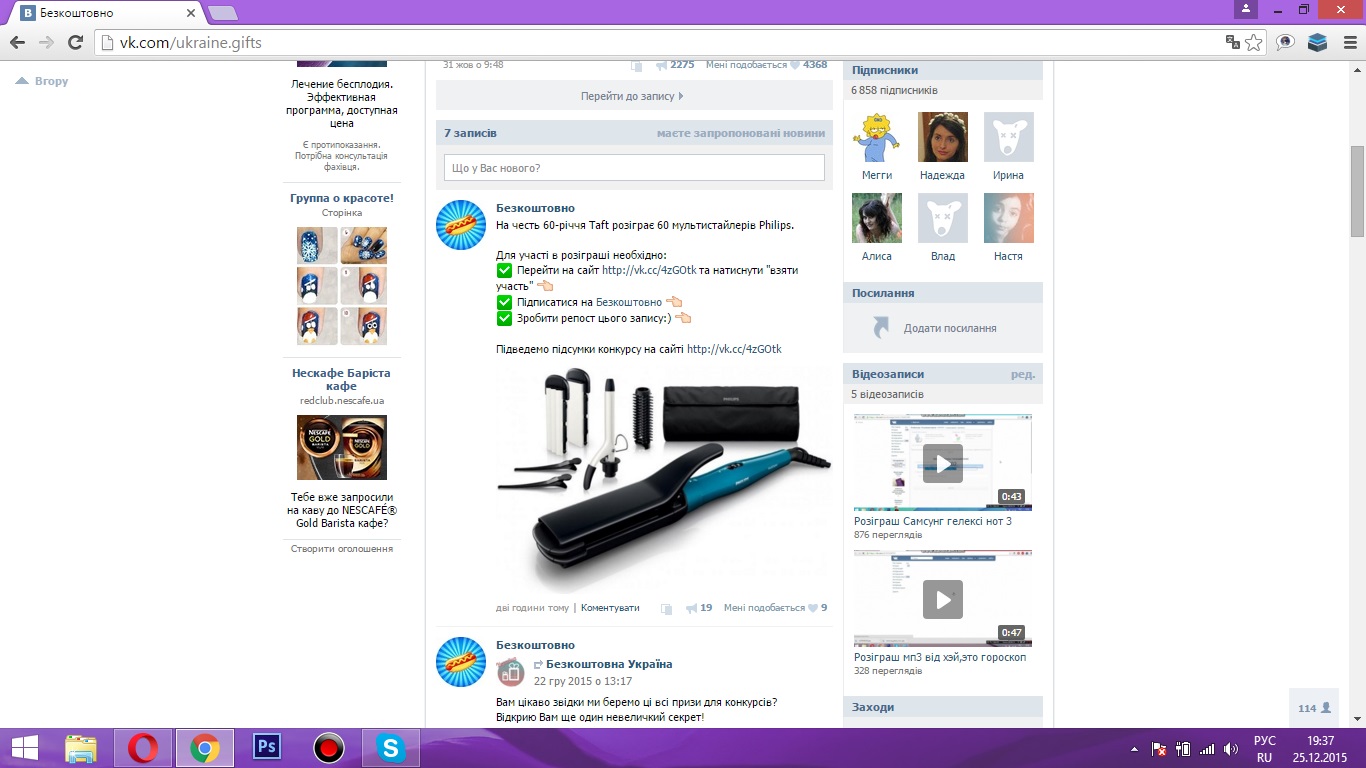This screenshot has height=768, width=1366.
Task: Click the Що у Вас нового input field
Action: point(634,168)
